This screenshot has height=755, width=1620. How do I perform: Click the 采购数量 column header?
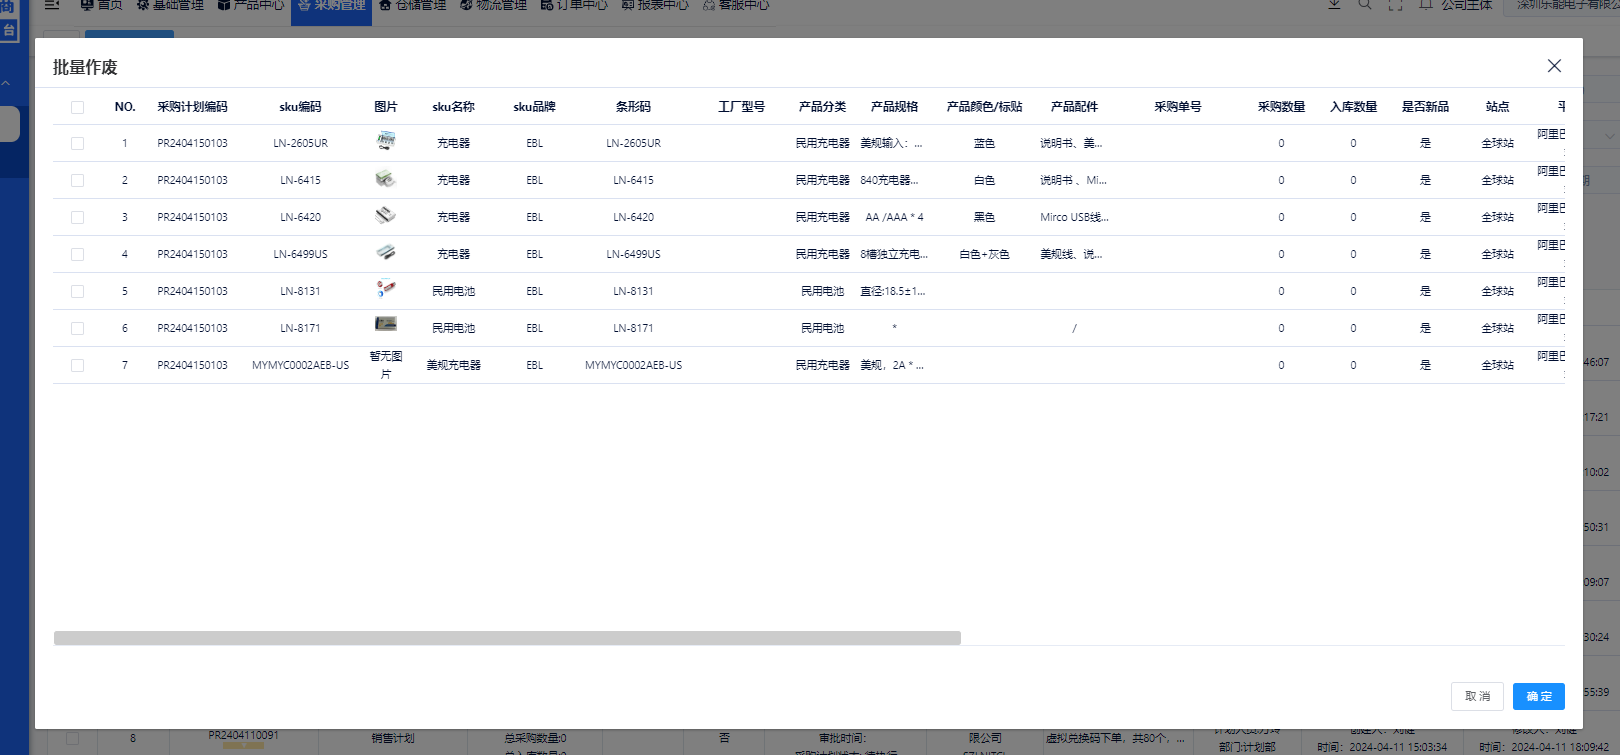coord(1281,107)
